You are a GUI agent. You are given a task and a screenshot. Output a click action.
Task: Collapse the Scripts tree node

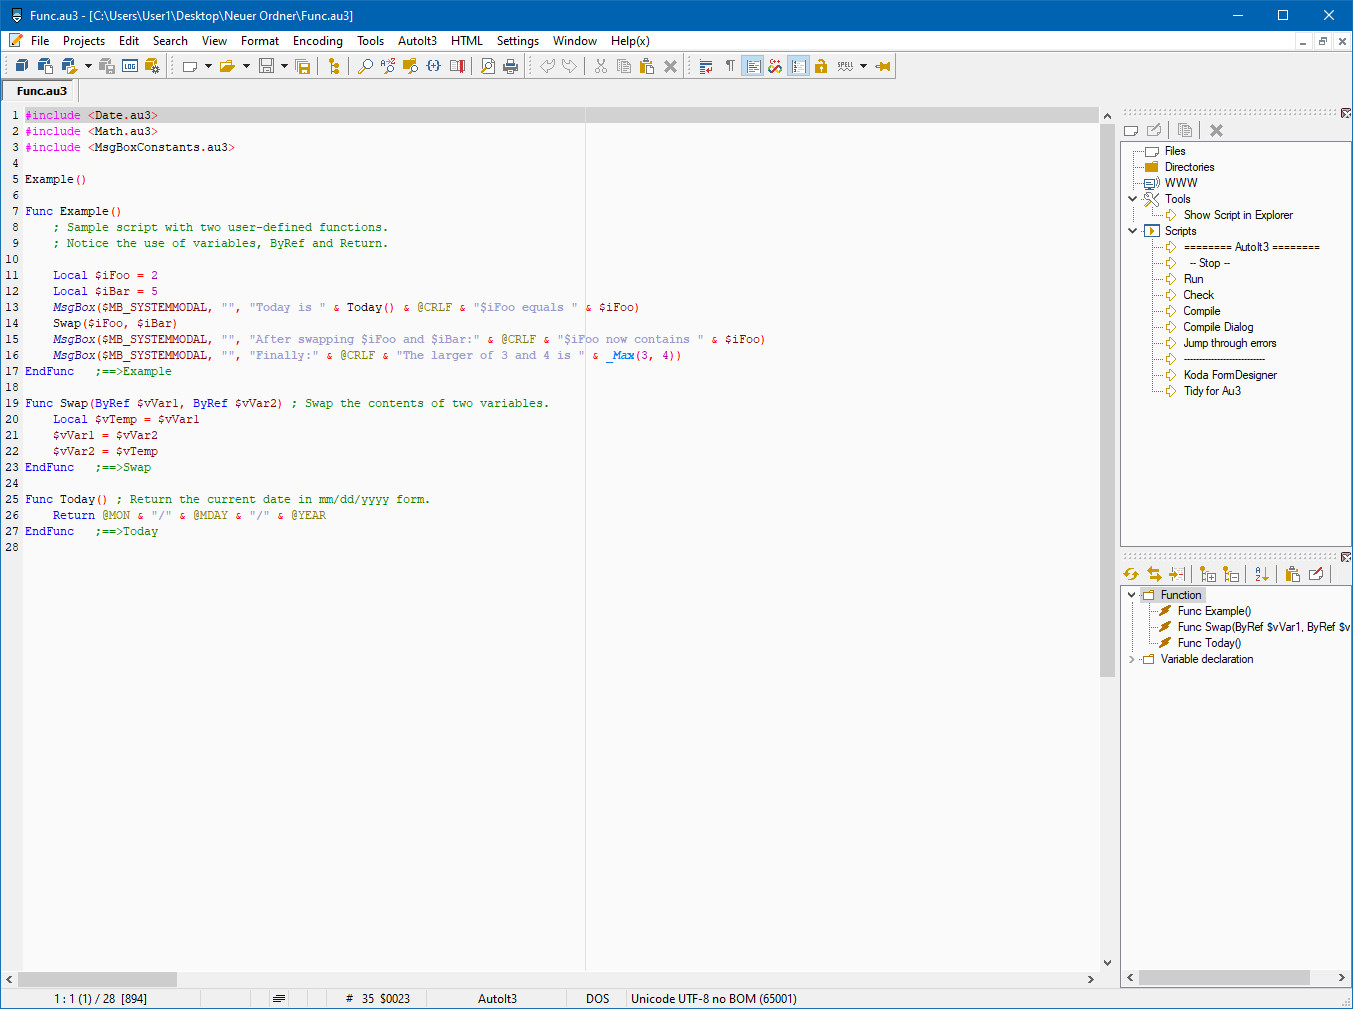pyautogui.click(x=1132, y=231)
